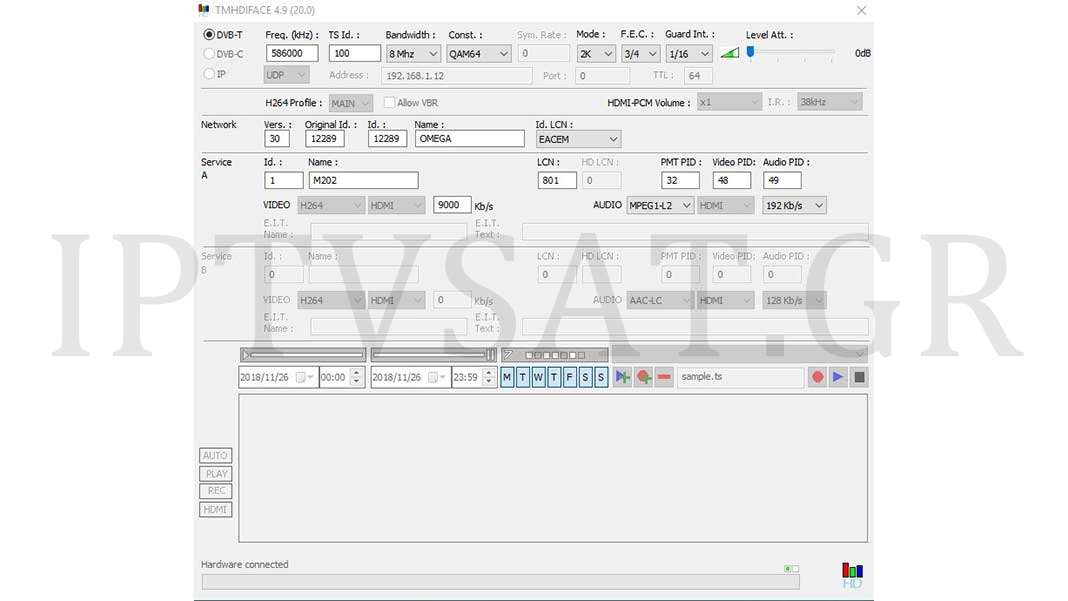The width and height of the screenshot is (1068, 601).
Task: Click the HDMI button on the left side
Action: (x=216, y=510)
